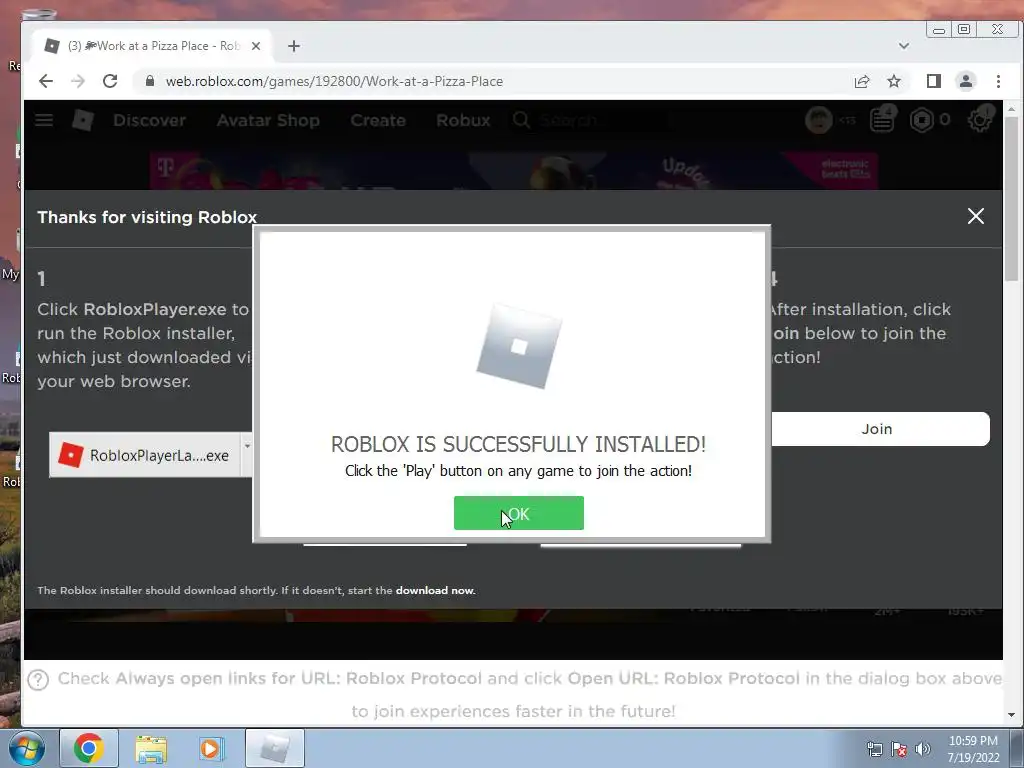Open the Chrome profile avatar icon
1024x768 pixels.
966,81
